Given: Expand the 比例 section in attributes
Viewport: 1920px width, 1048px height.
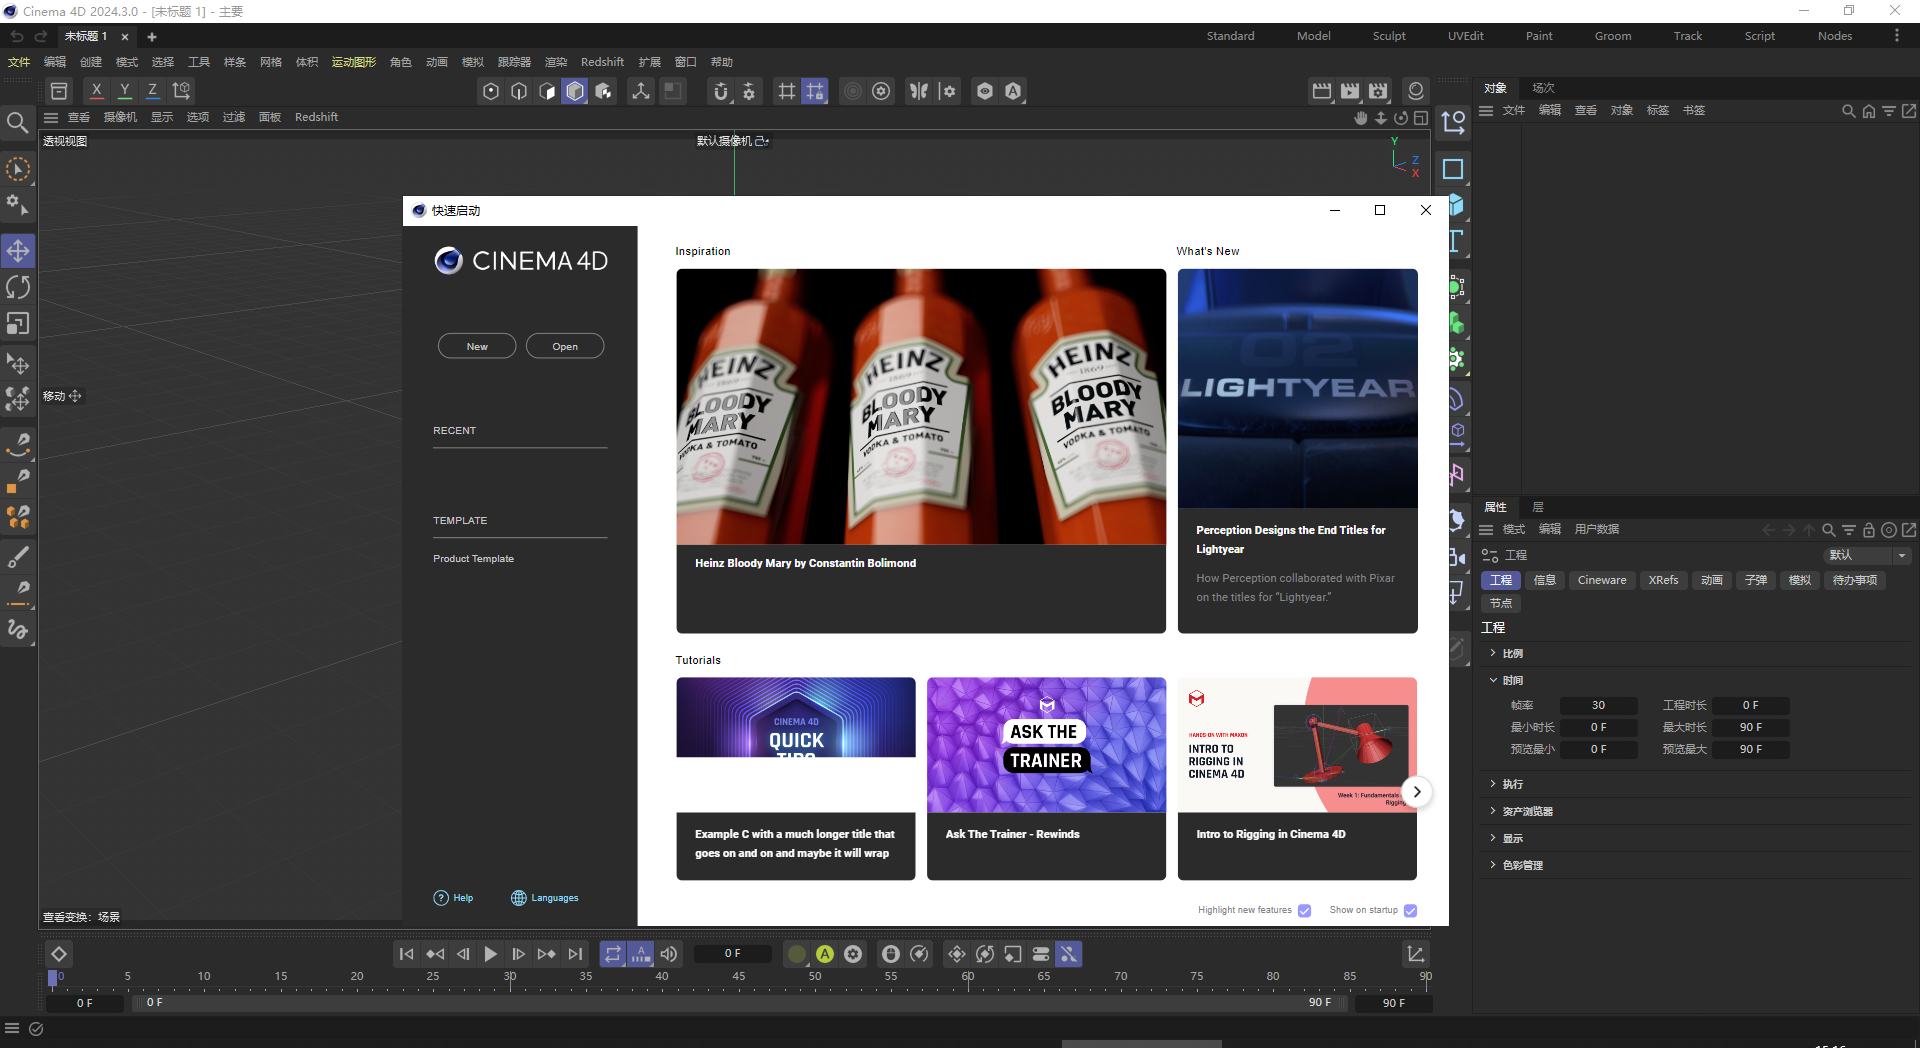Looking at the screenshot, I should pyautogui.click(x=1493, y=653).
